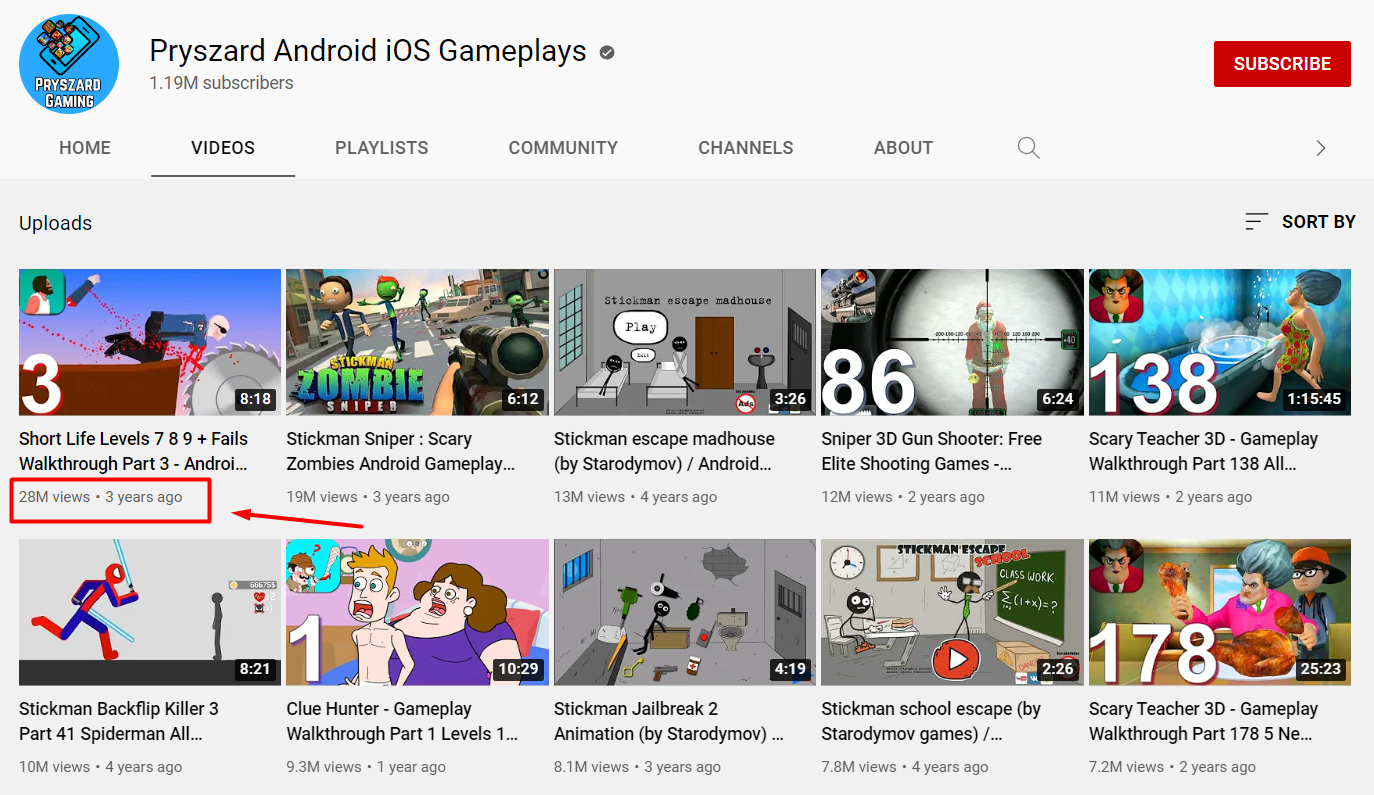Click the 19M views 3 years ago text
The width and height of the screenshot is (1374, 795).
click(368, 497)
